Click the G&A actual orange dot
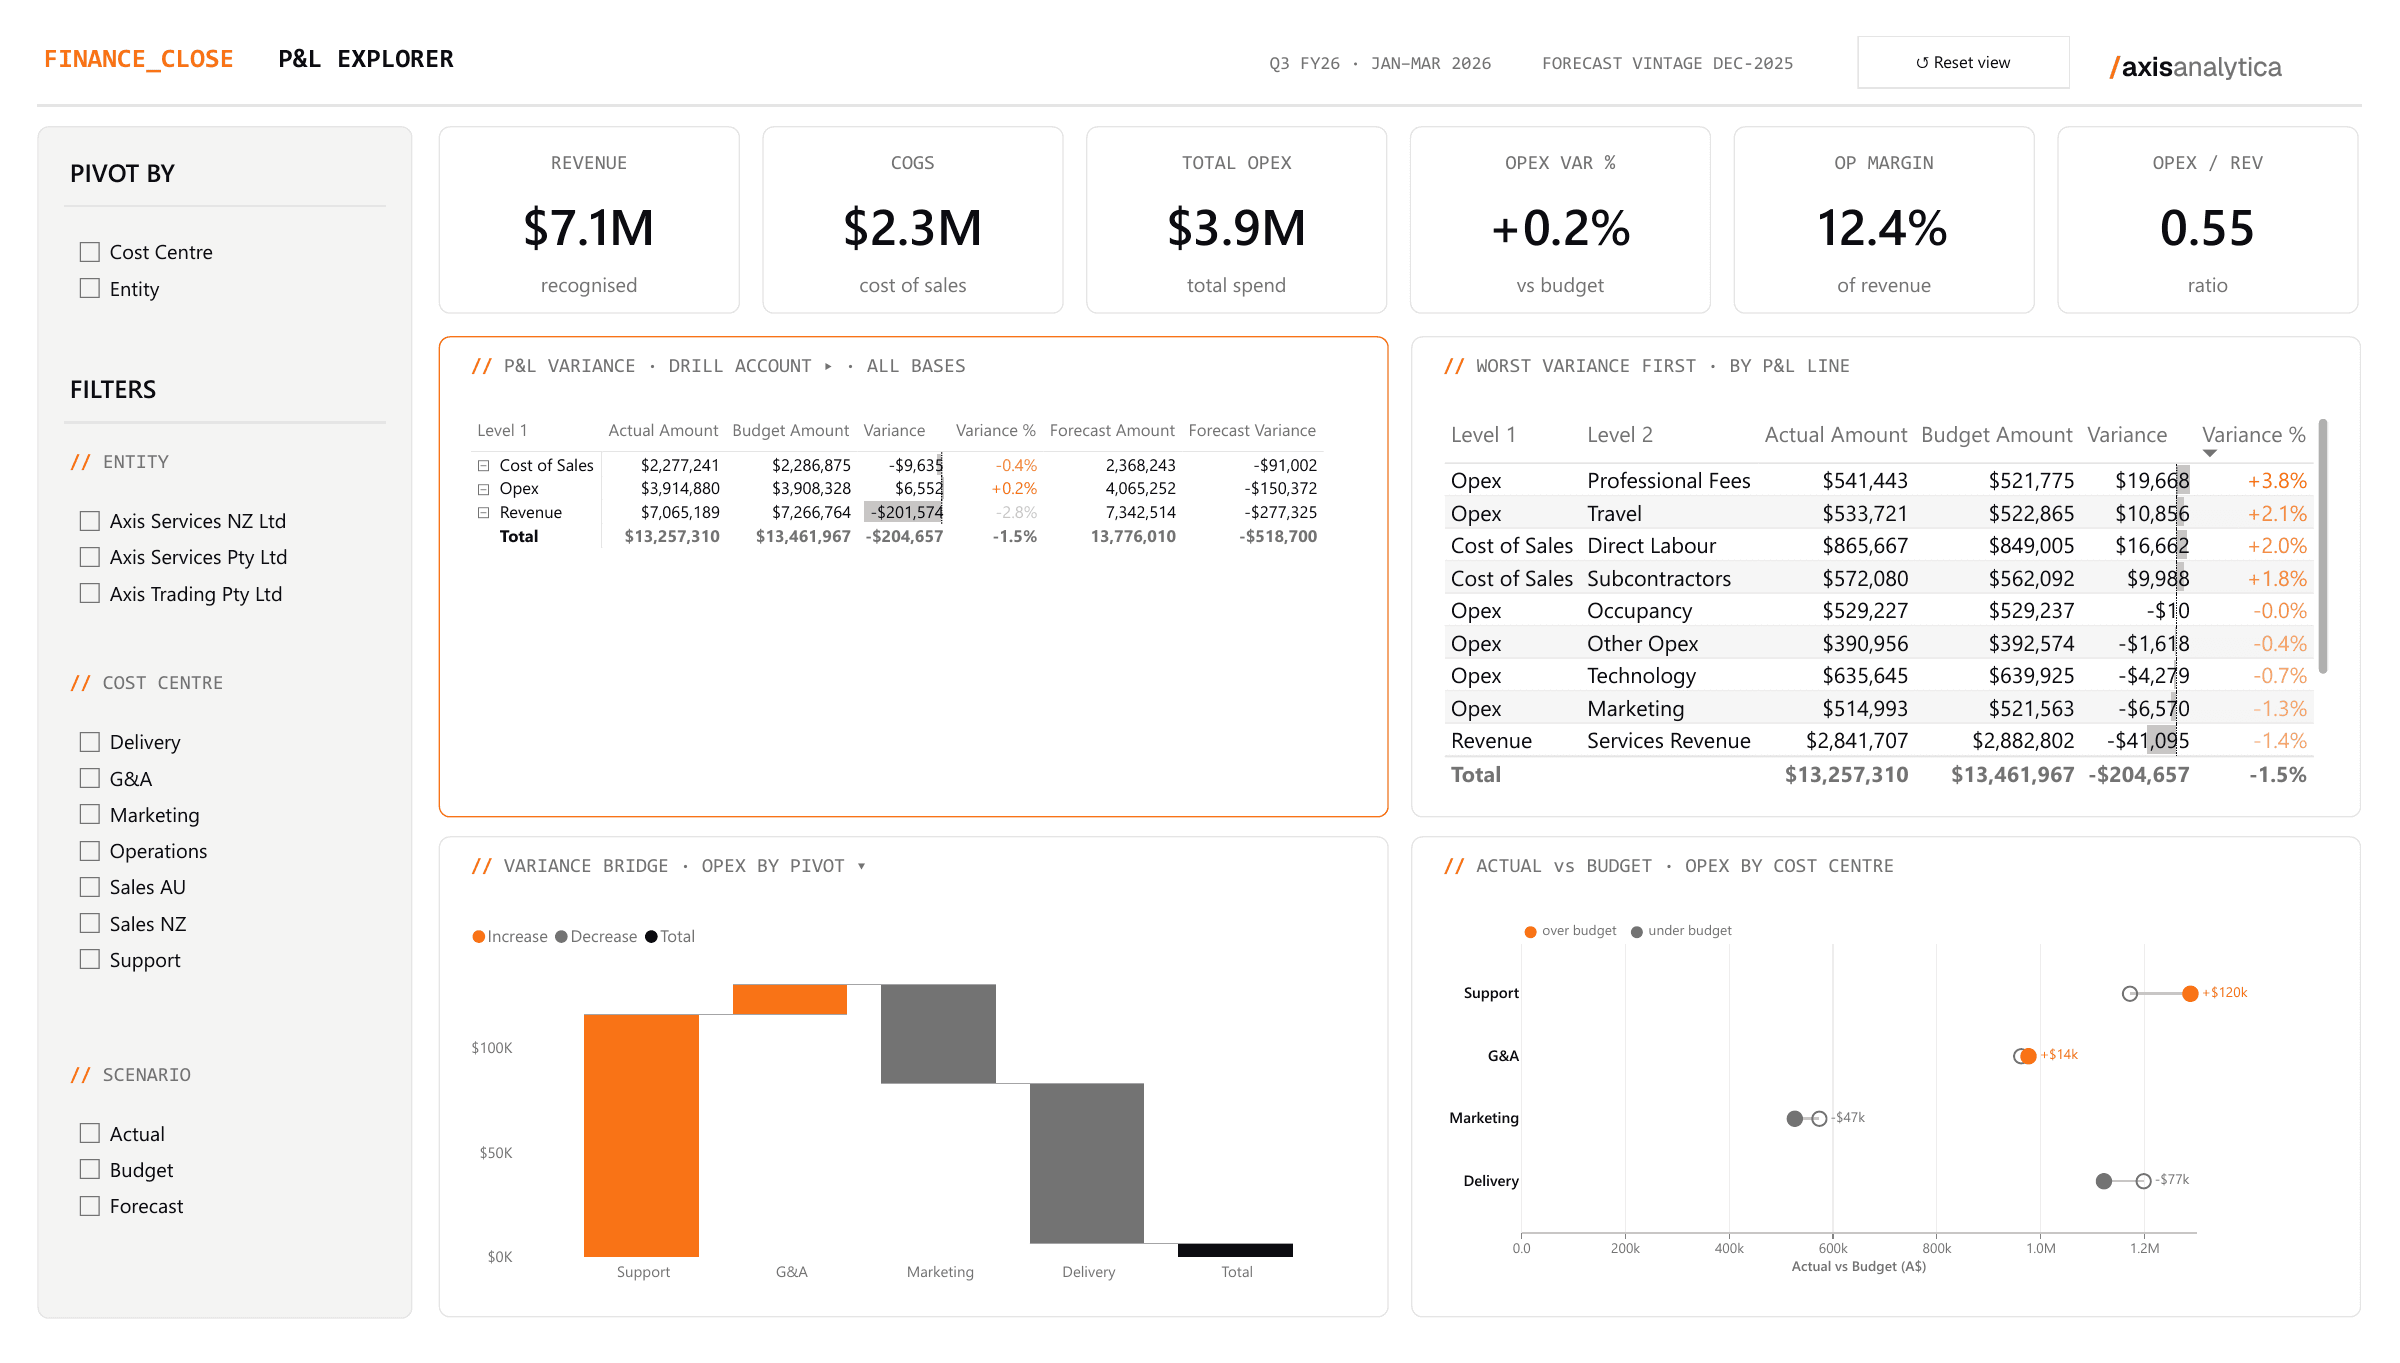 pyautogui.click(x=2028, y=1056)
